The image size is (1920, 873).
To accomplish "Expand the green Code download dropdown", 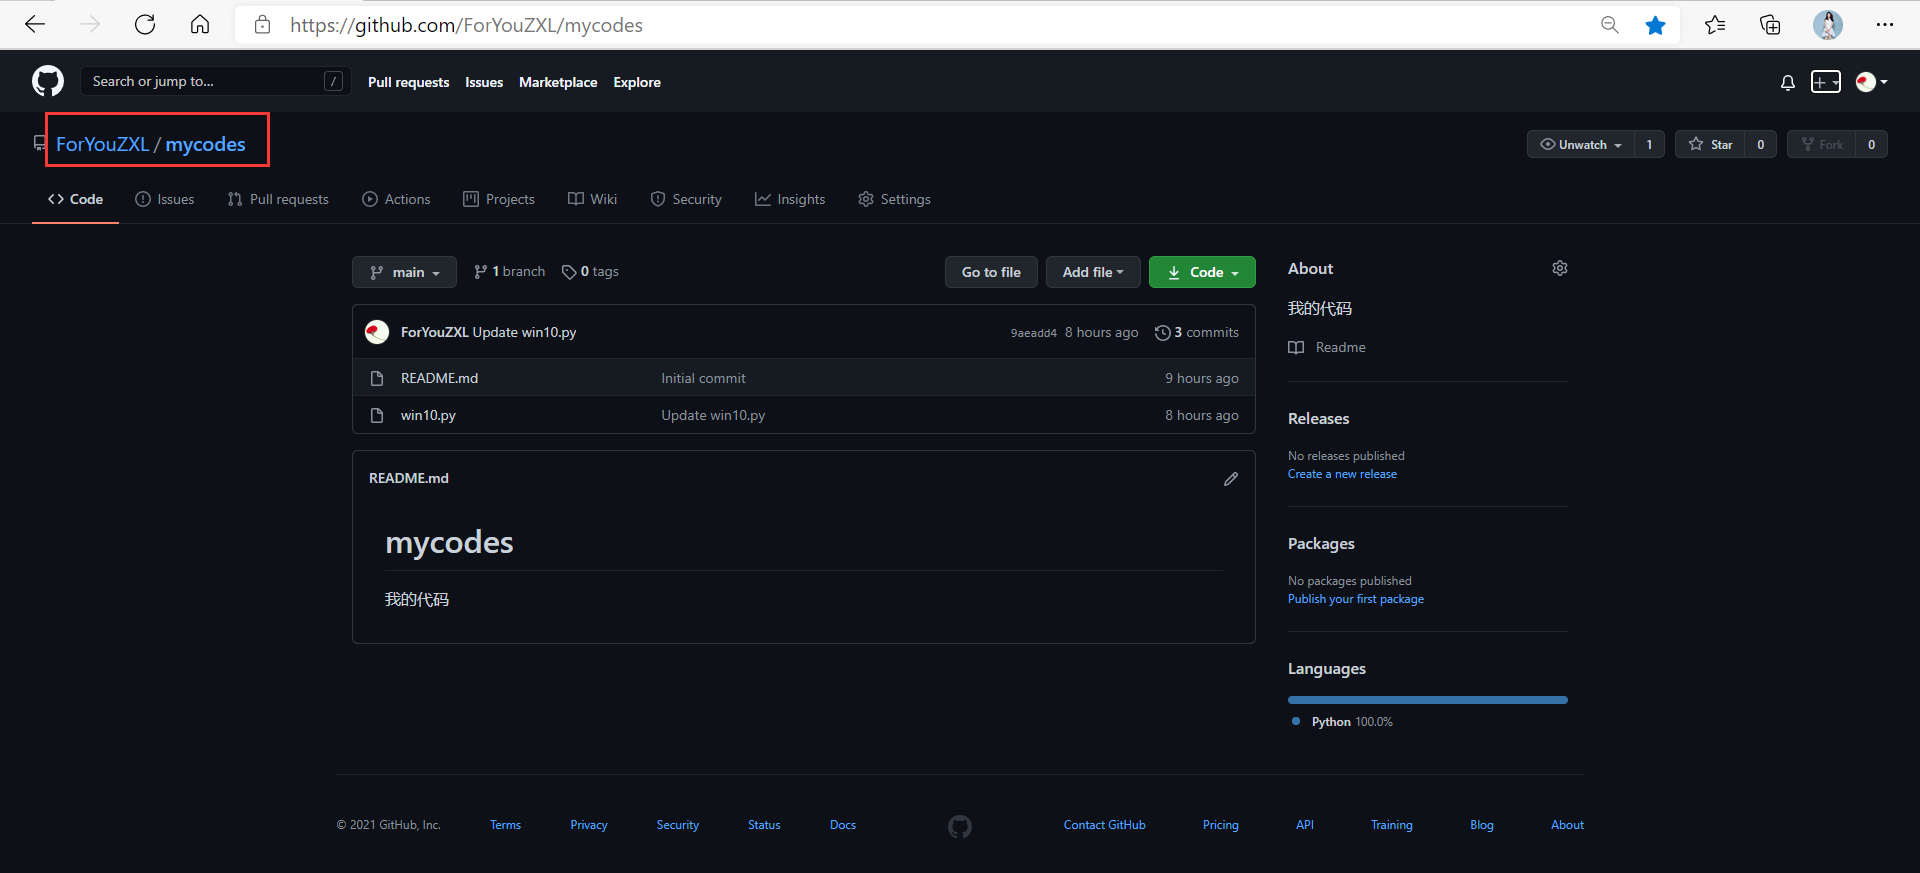I will (1202, 272).
